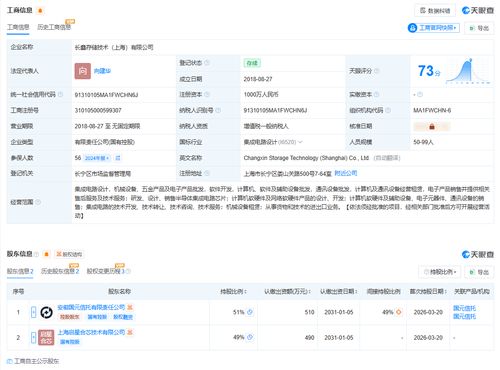Click the info icon beside 股东信息 heading

pyautogui.click(x=36, y=254)
